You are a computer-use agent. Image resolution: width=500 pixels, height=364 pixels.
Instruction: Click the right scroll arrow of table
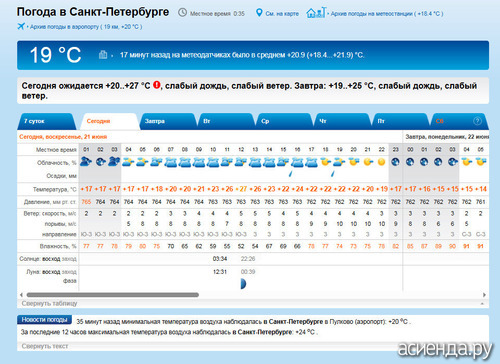(x=484, y=295)
